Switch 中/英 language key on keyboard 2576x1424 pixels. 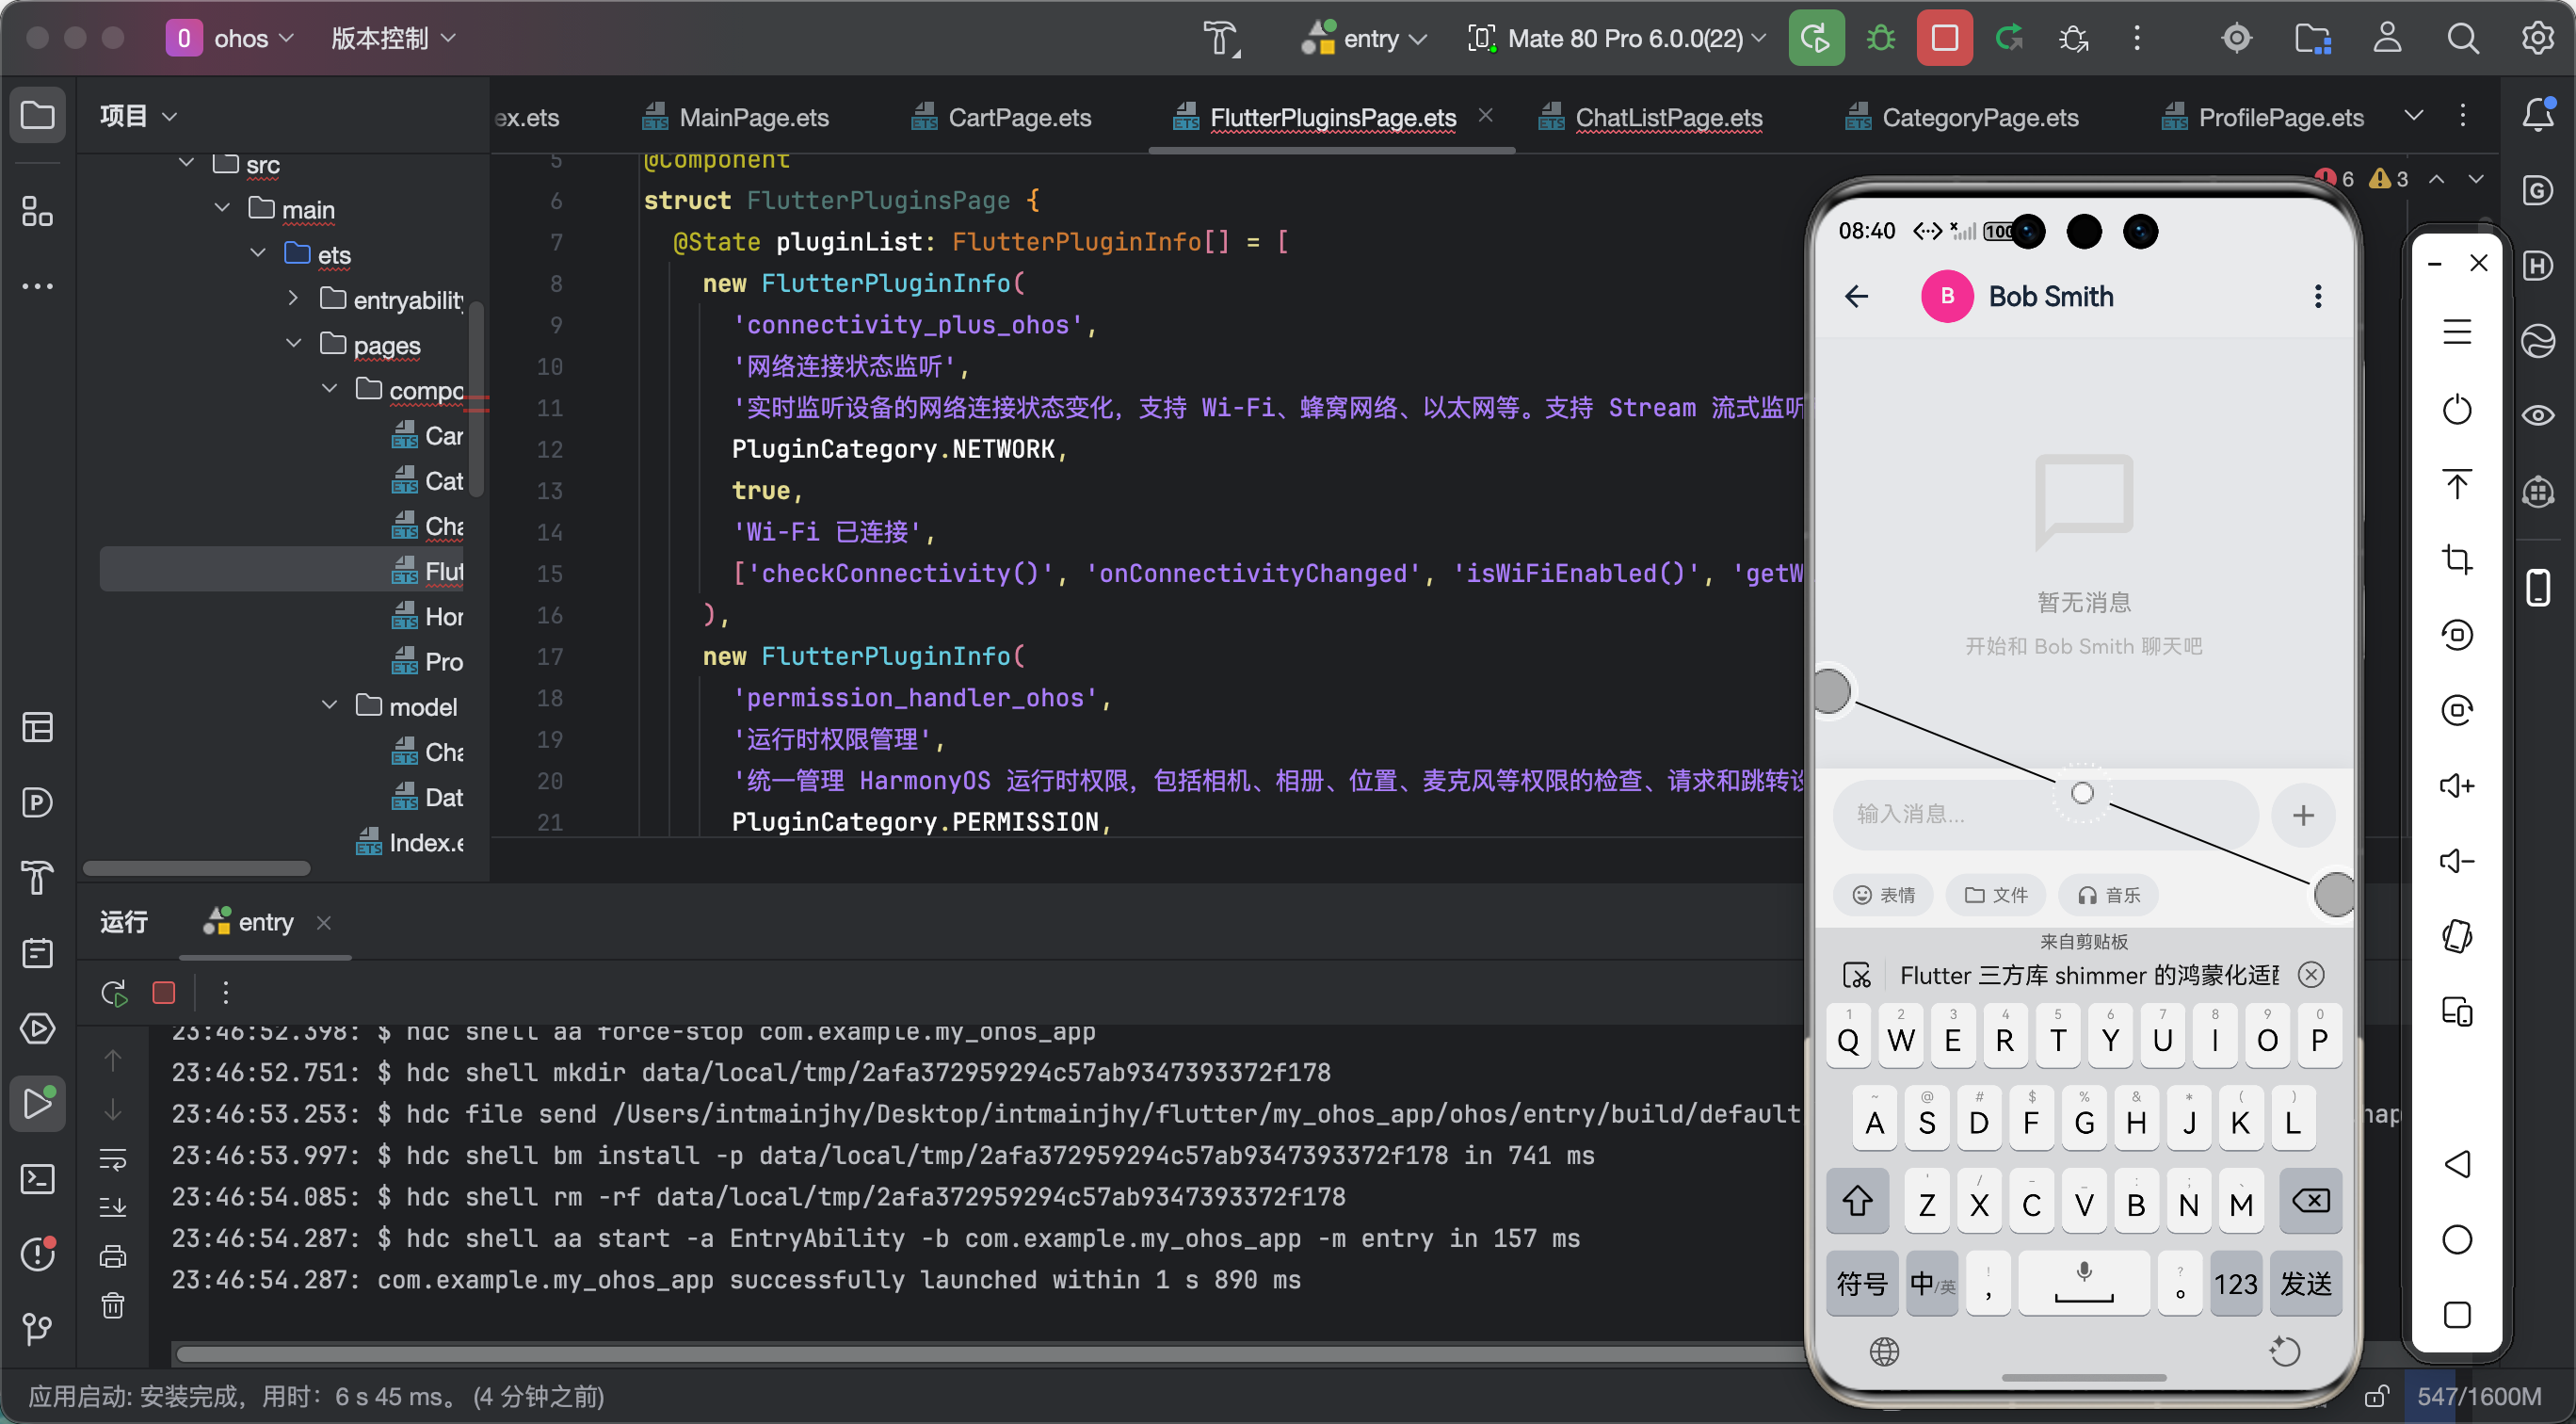click(x=1931, y=1284)
